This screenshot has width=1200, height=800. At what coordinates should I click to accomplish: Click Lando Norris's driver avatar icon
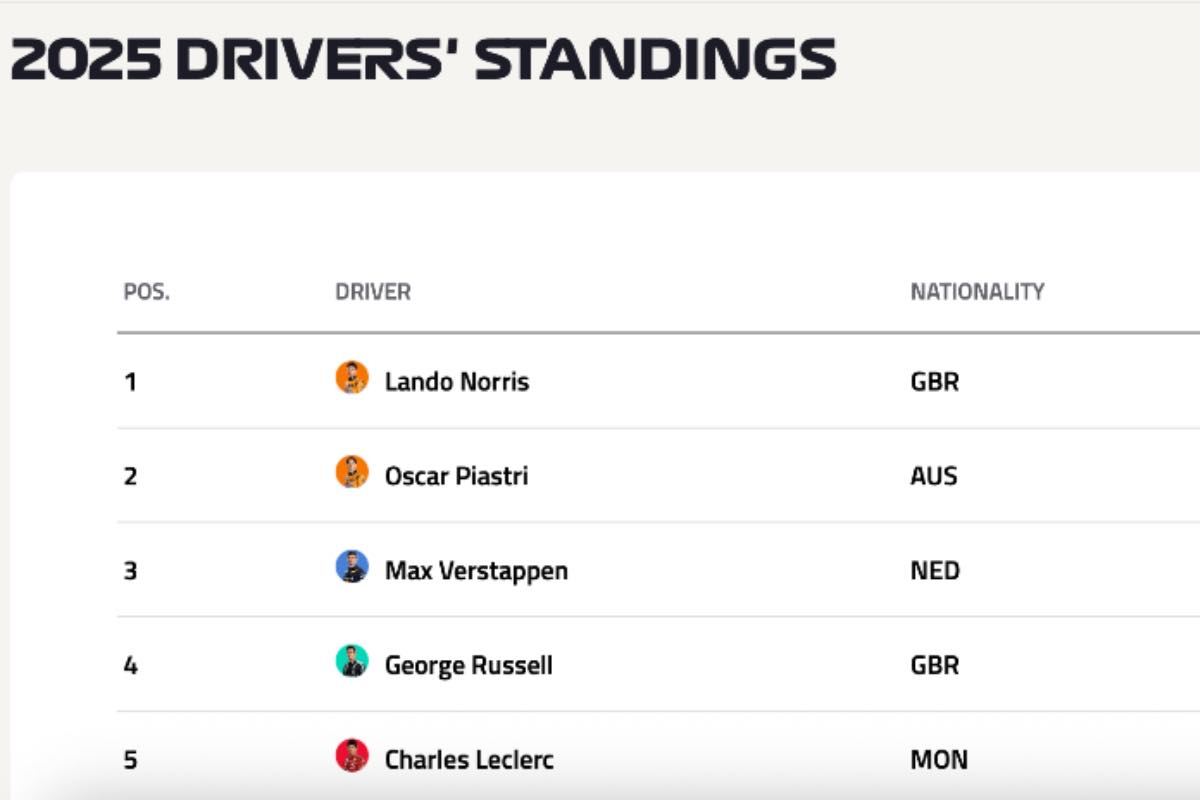352,378
